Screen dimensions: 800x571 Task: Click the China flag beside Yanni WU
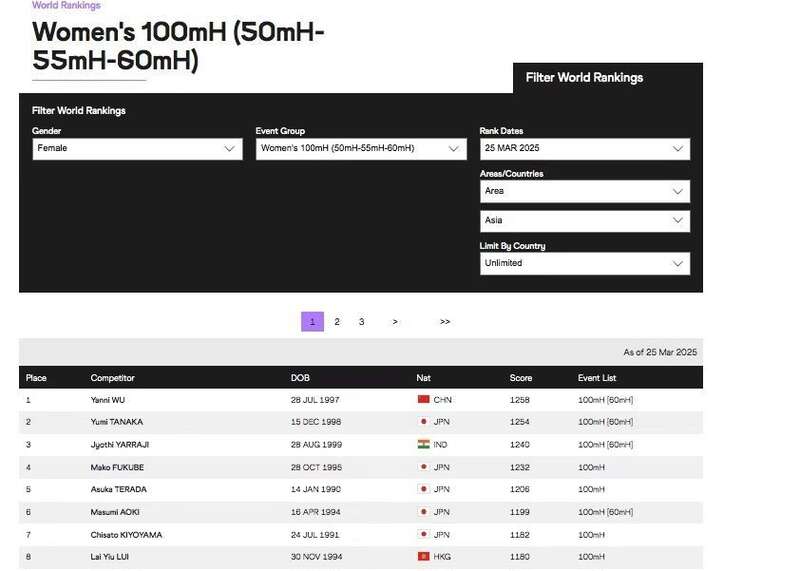click(423, 400)
